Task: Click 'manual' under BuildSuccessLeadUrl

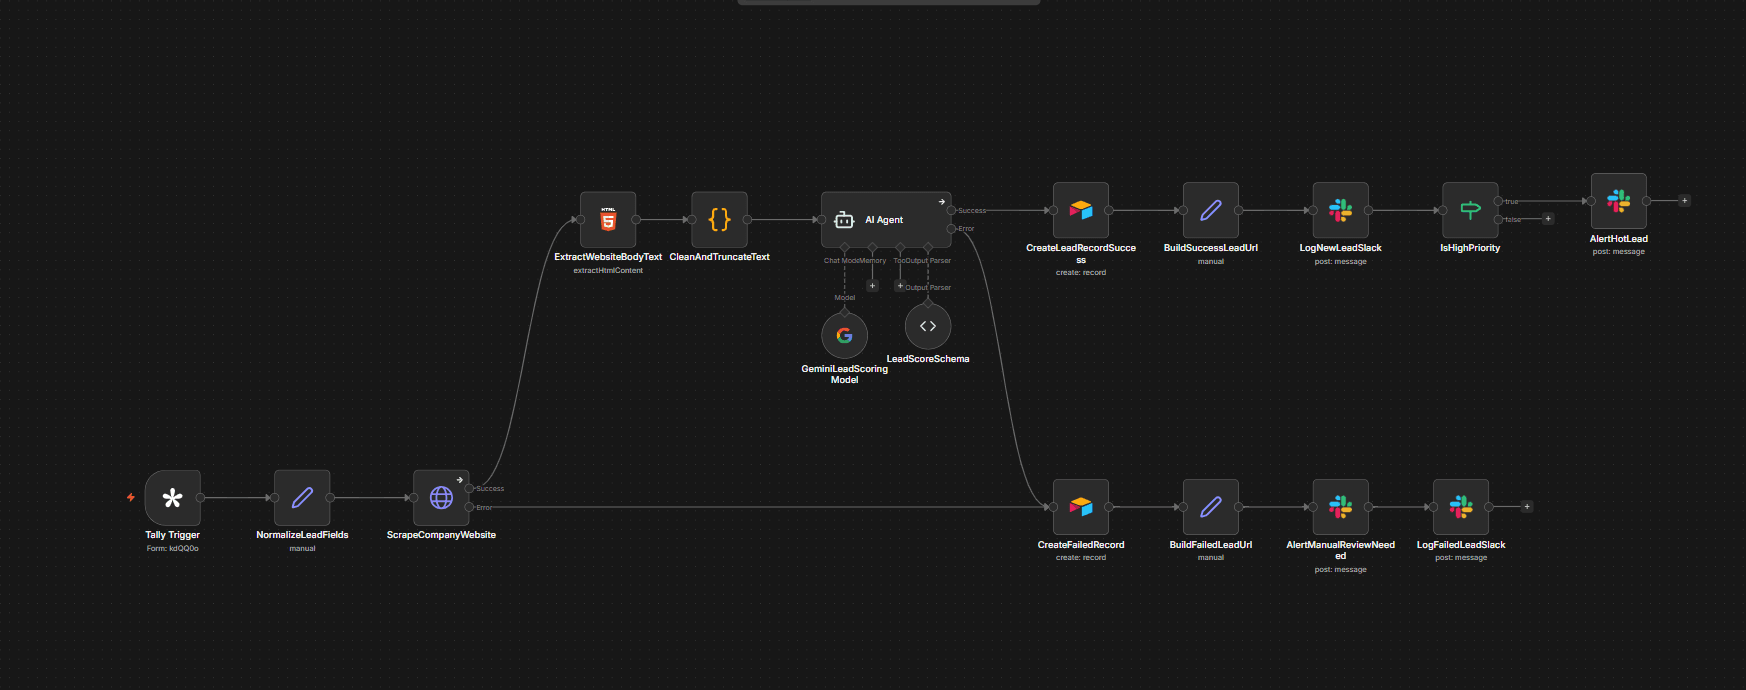Action: click(x=1211, y=262)
